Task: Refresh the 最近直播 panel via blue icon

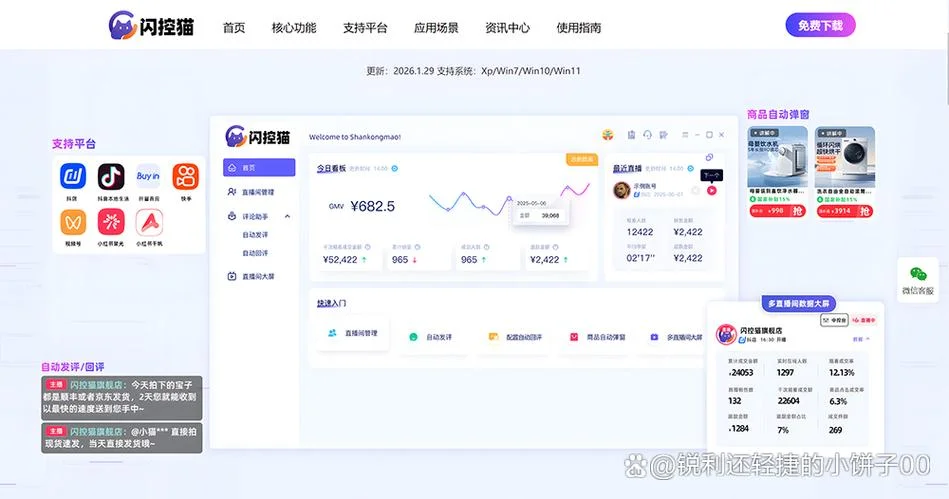Action: pos(691,168)
